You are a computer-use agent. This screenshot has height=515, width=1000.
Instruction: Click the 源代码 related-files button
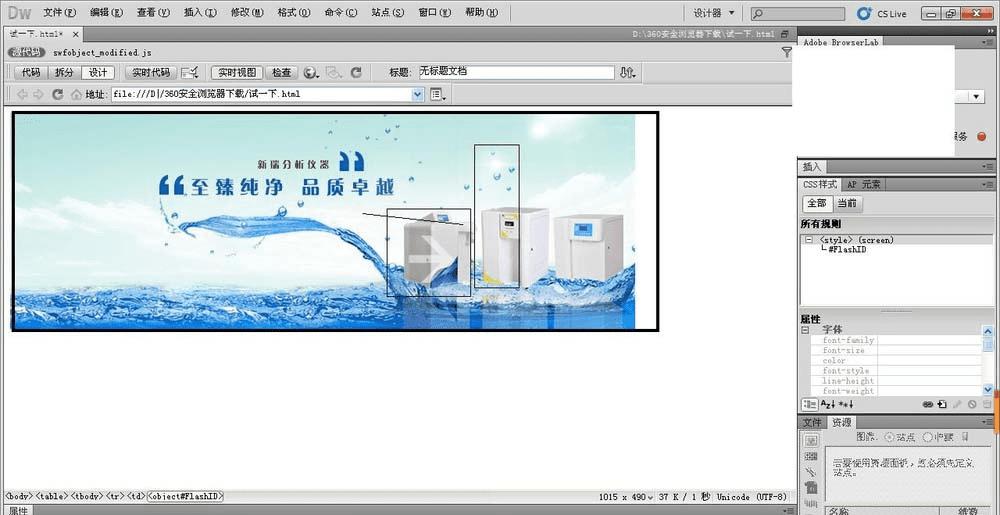click(x=27, y=53)
